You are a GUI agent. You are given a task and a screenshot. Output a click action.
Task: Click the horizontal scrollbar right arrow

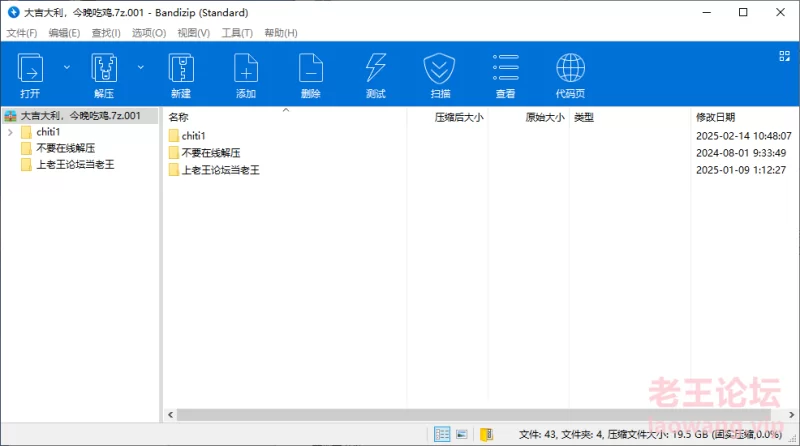click(792, 415)
